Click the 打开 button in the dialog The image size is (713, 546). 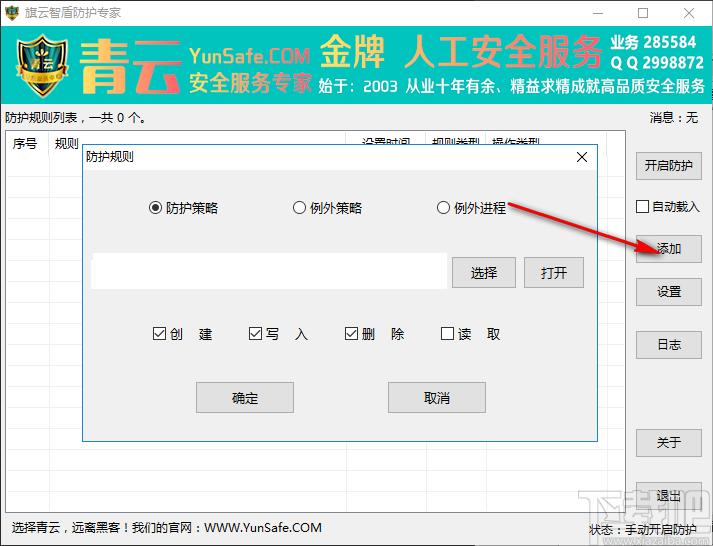(554, 273)
